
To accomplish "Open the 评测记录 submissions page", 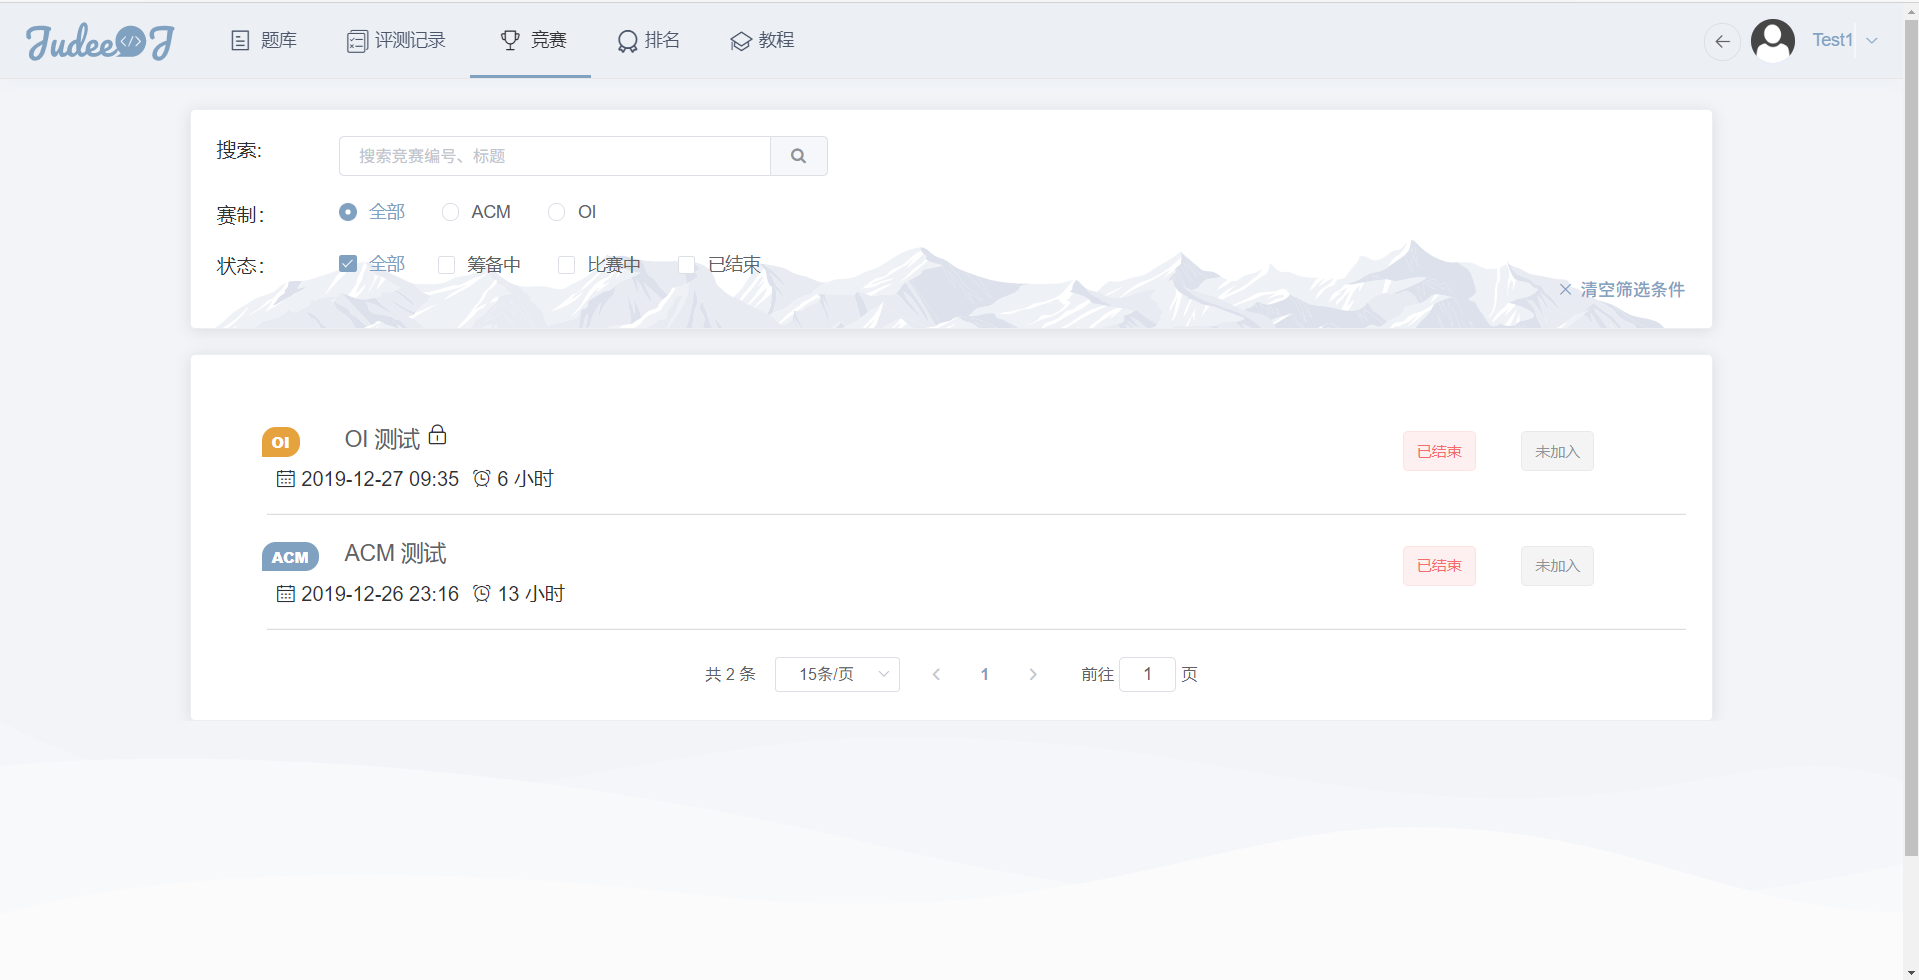I will pyautogui.click(x=396, y=40).
